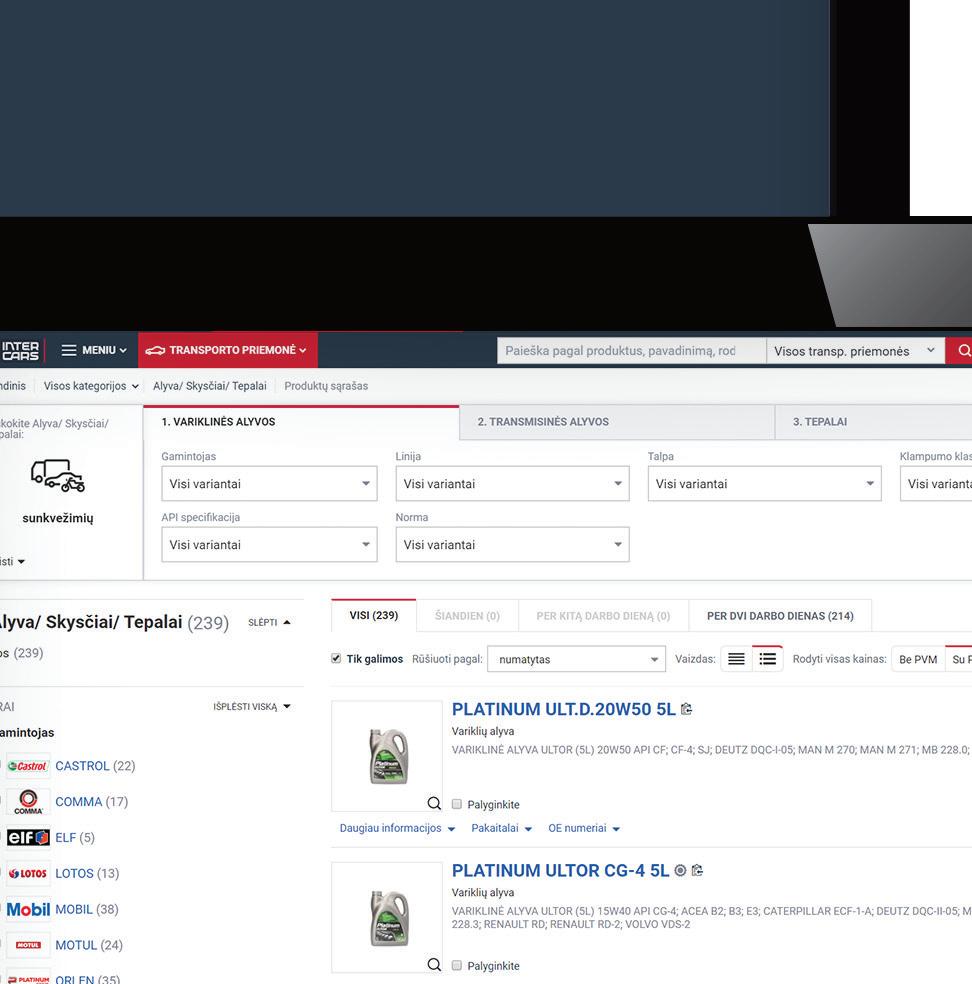
Task: Open the Talpa filter dropdown
Action: pyautogui.click(x=764, y=484)
